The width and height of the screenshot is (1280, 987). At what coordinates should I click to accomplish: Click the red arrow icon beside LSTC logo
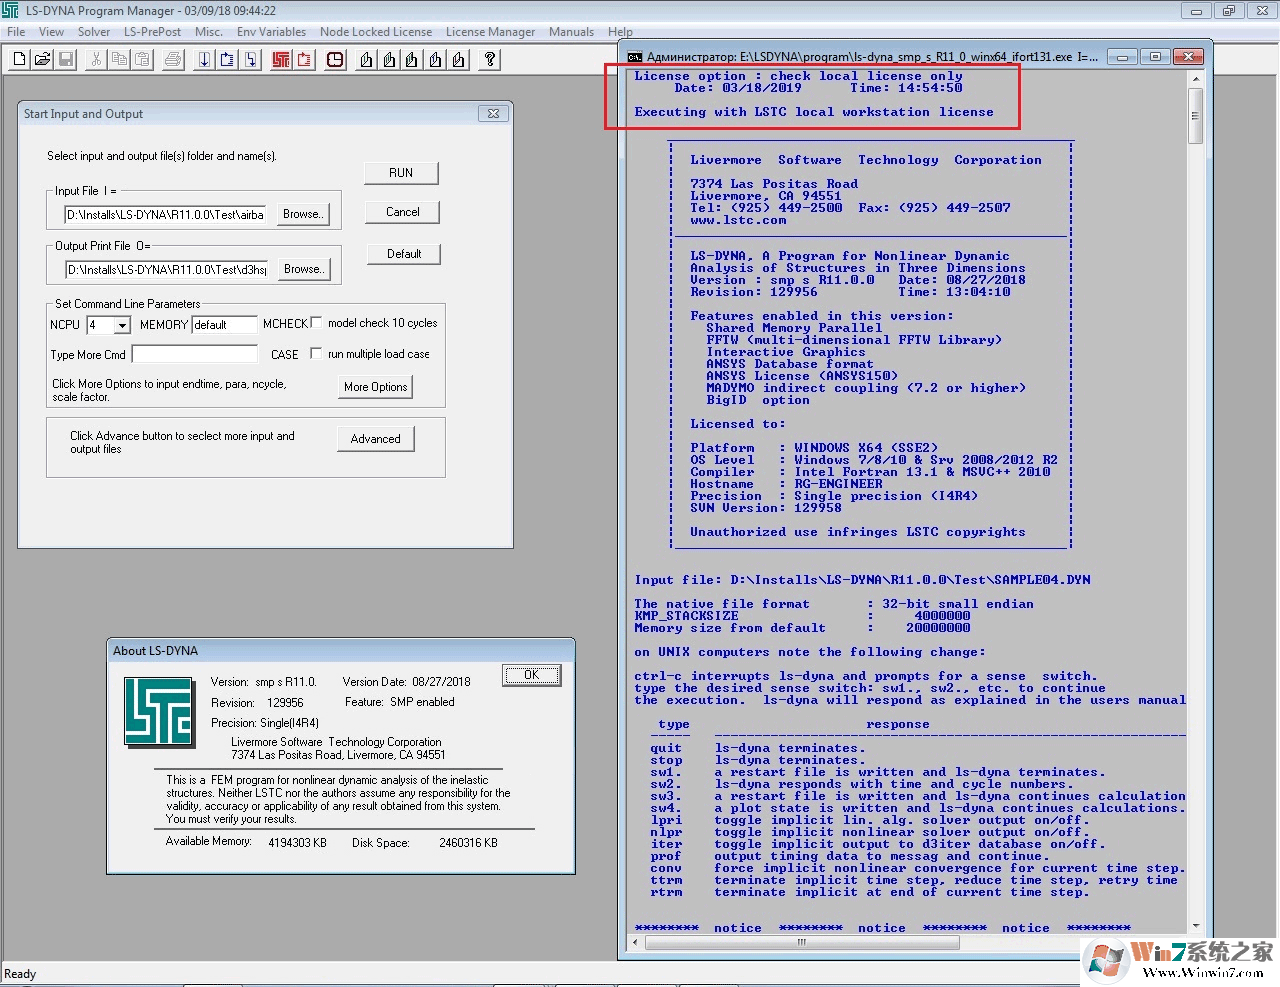(x=304, y=60)
